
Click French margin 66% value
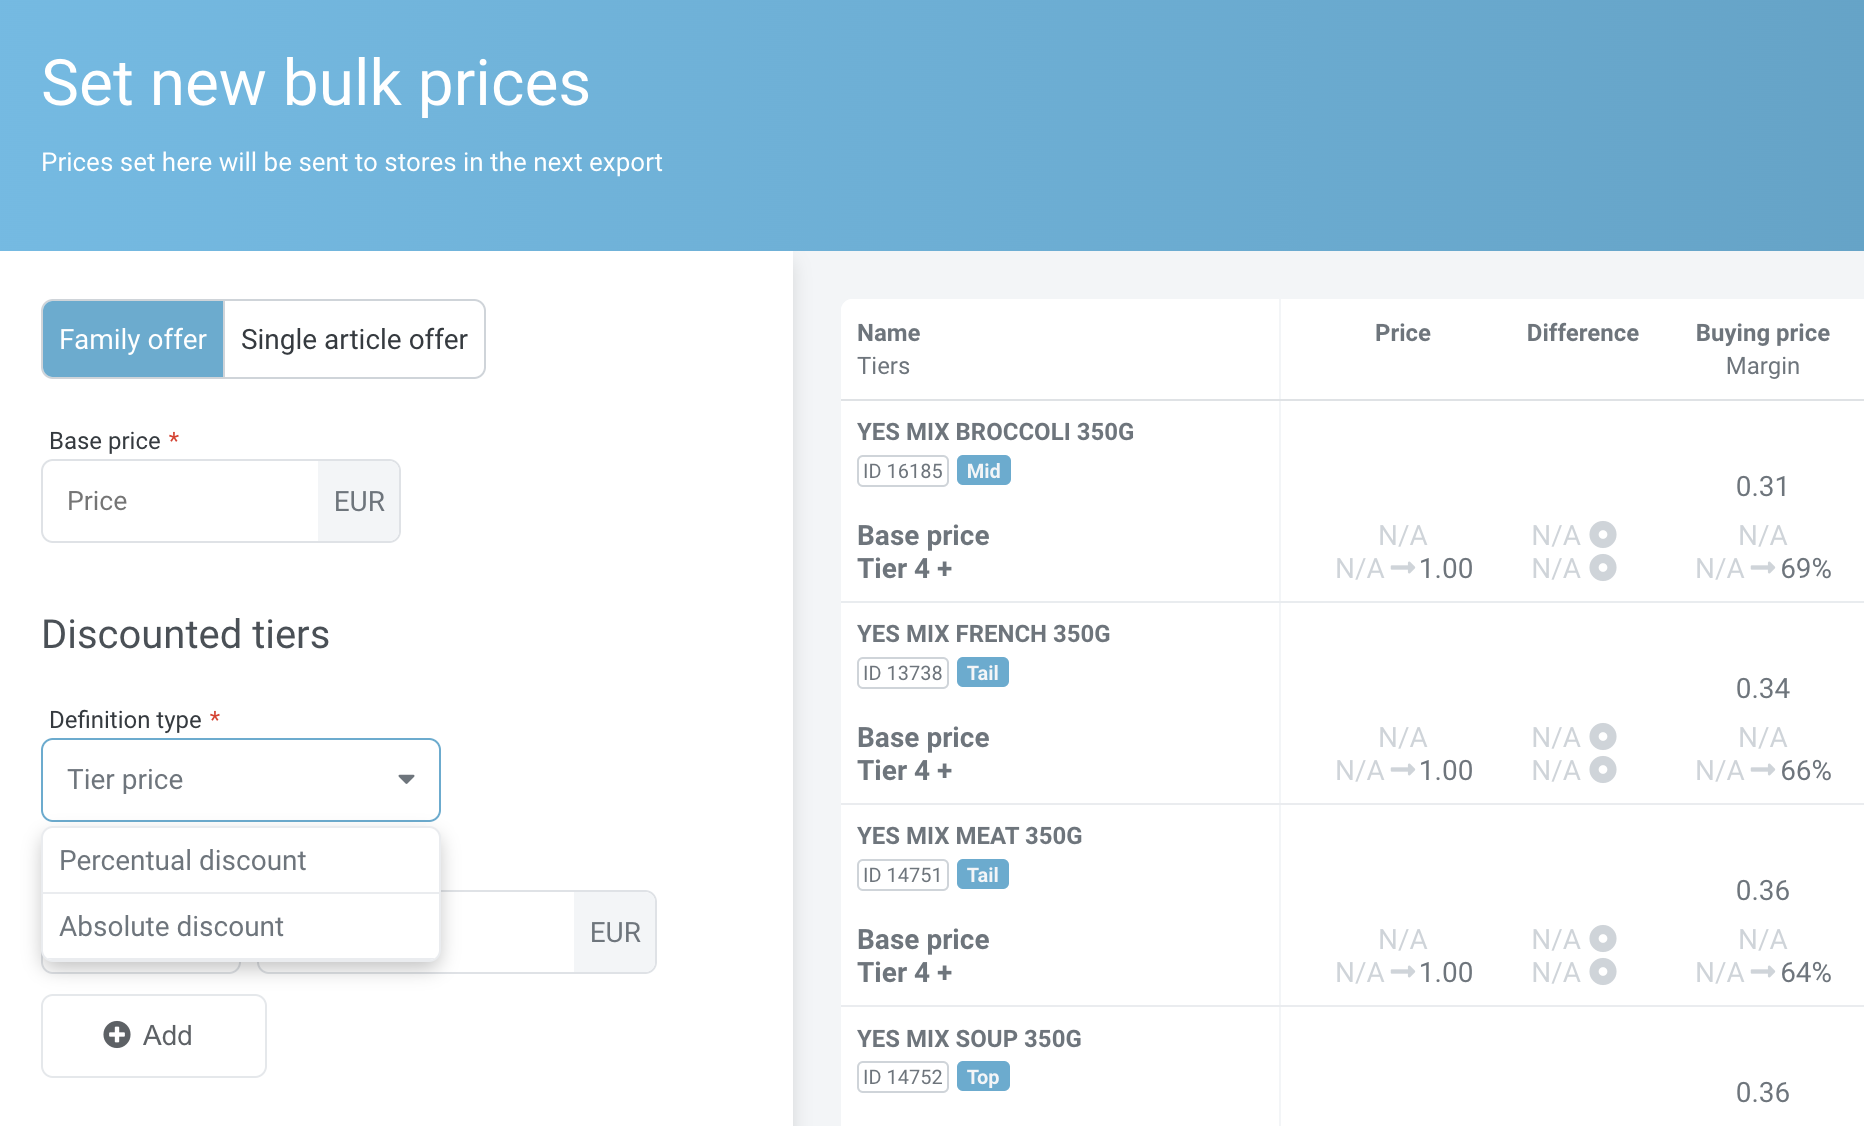(1806, 771)
